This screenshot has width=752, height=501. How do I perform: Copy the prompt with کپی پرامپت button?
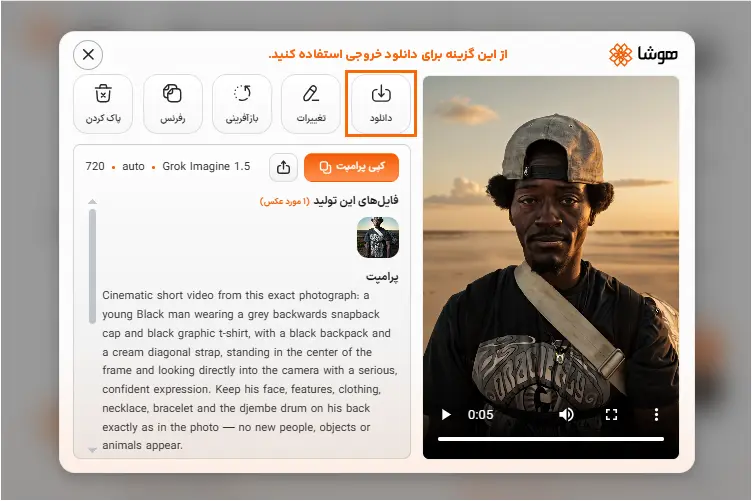coord(352,167)
